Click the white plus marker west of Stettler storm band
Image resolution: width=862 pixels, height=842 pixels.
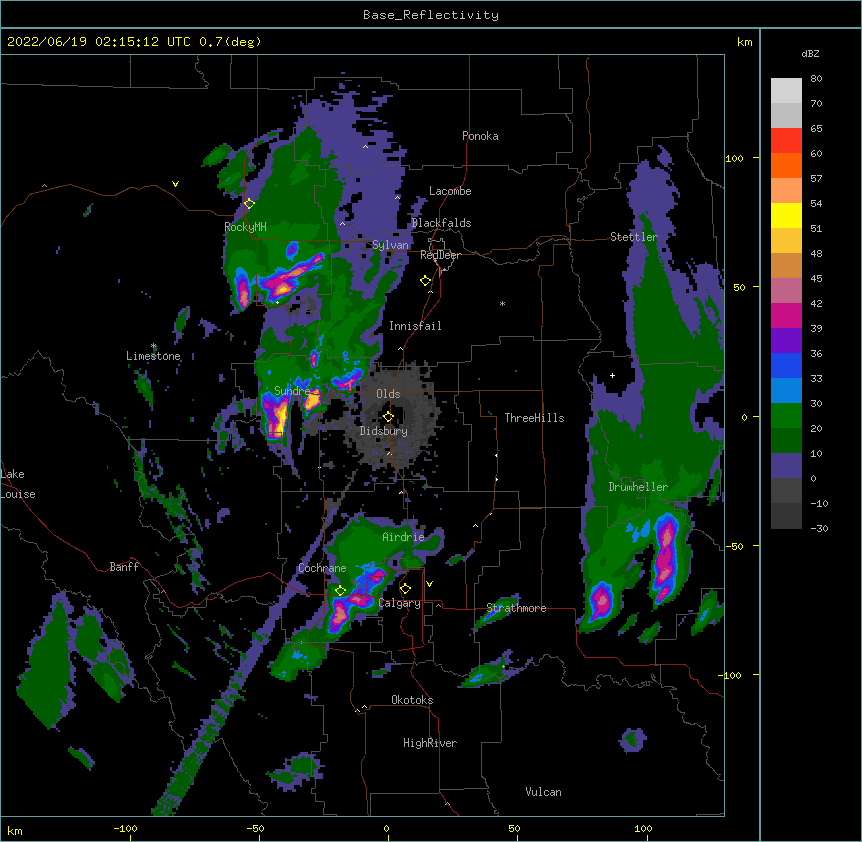tap(612, 375)
